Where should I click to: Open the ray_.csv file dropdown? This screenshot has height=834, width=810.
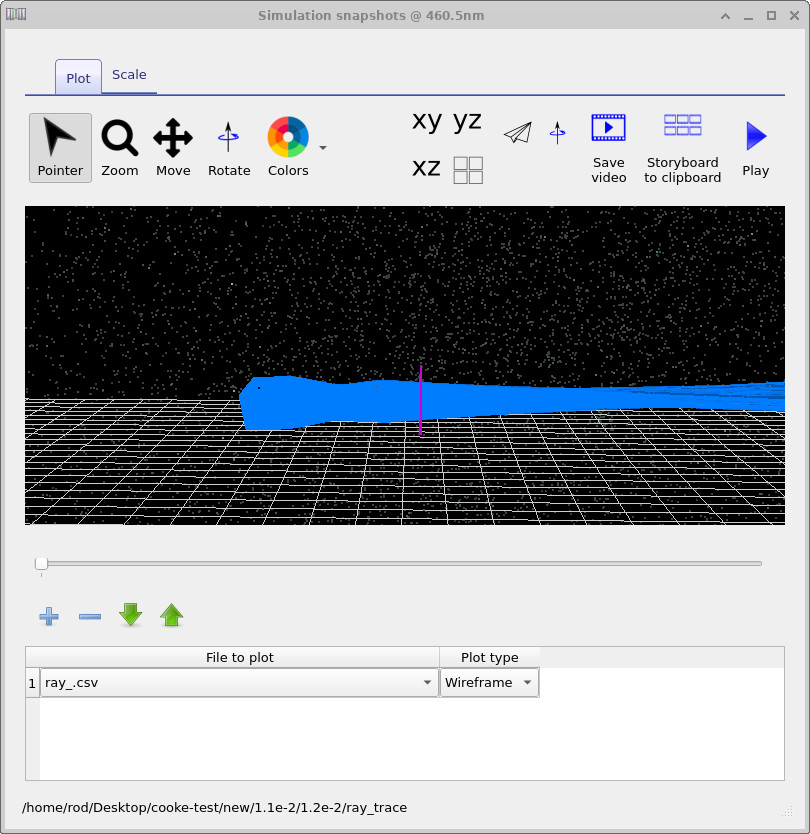[x=428, y=682]
